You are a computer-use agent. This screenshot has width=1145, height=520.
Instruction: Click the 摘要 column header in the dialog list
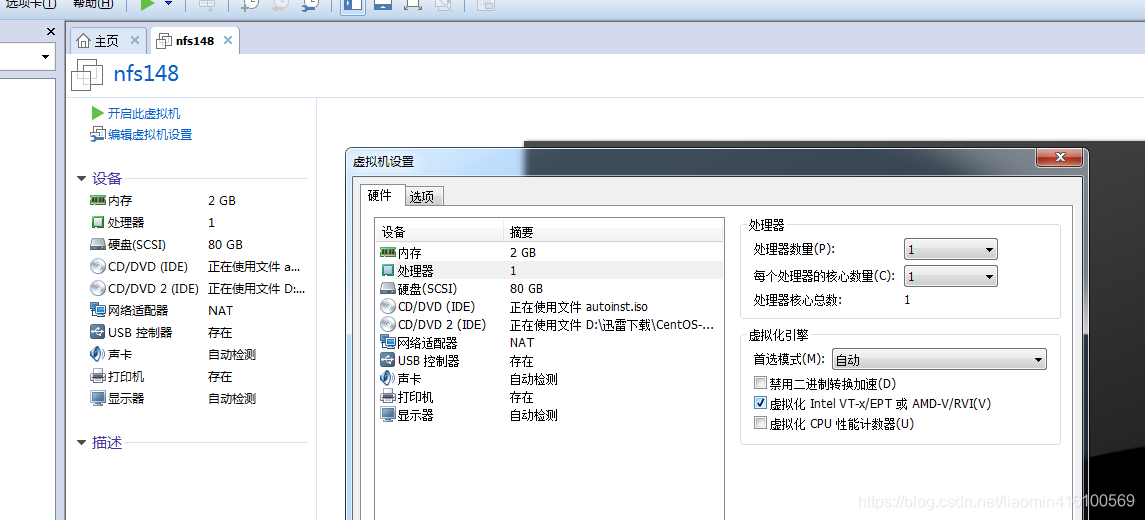[613, 232]
